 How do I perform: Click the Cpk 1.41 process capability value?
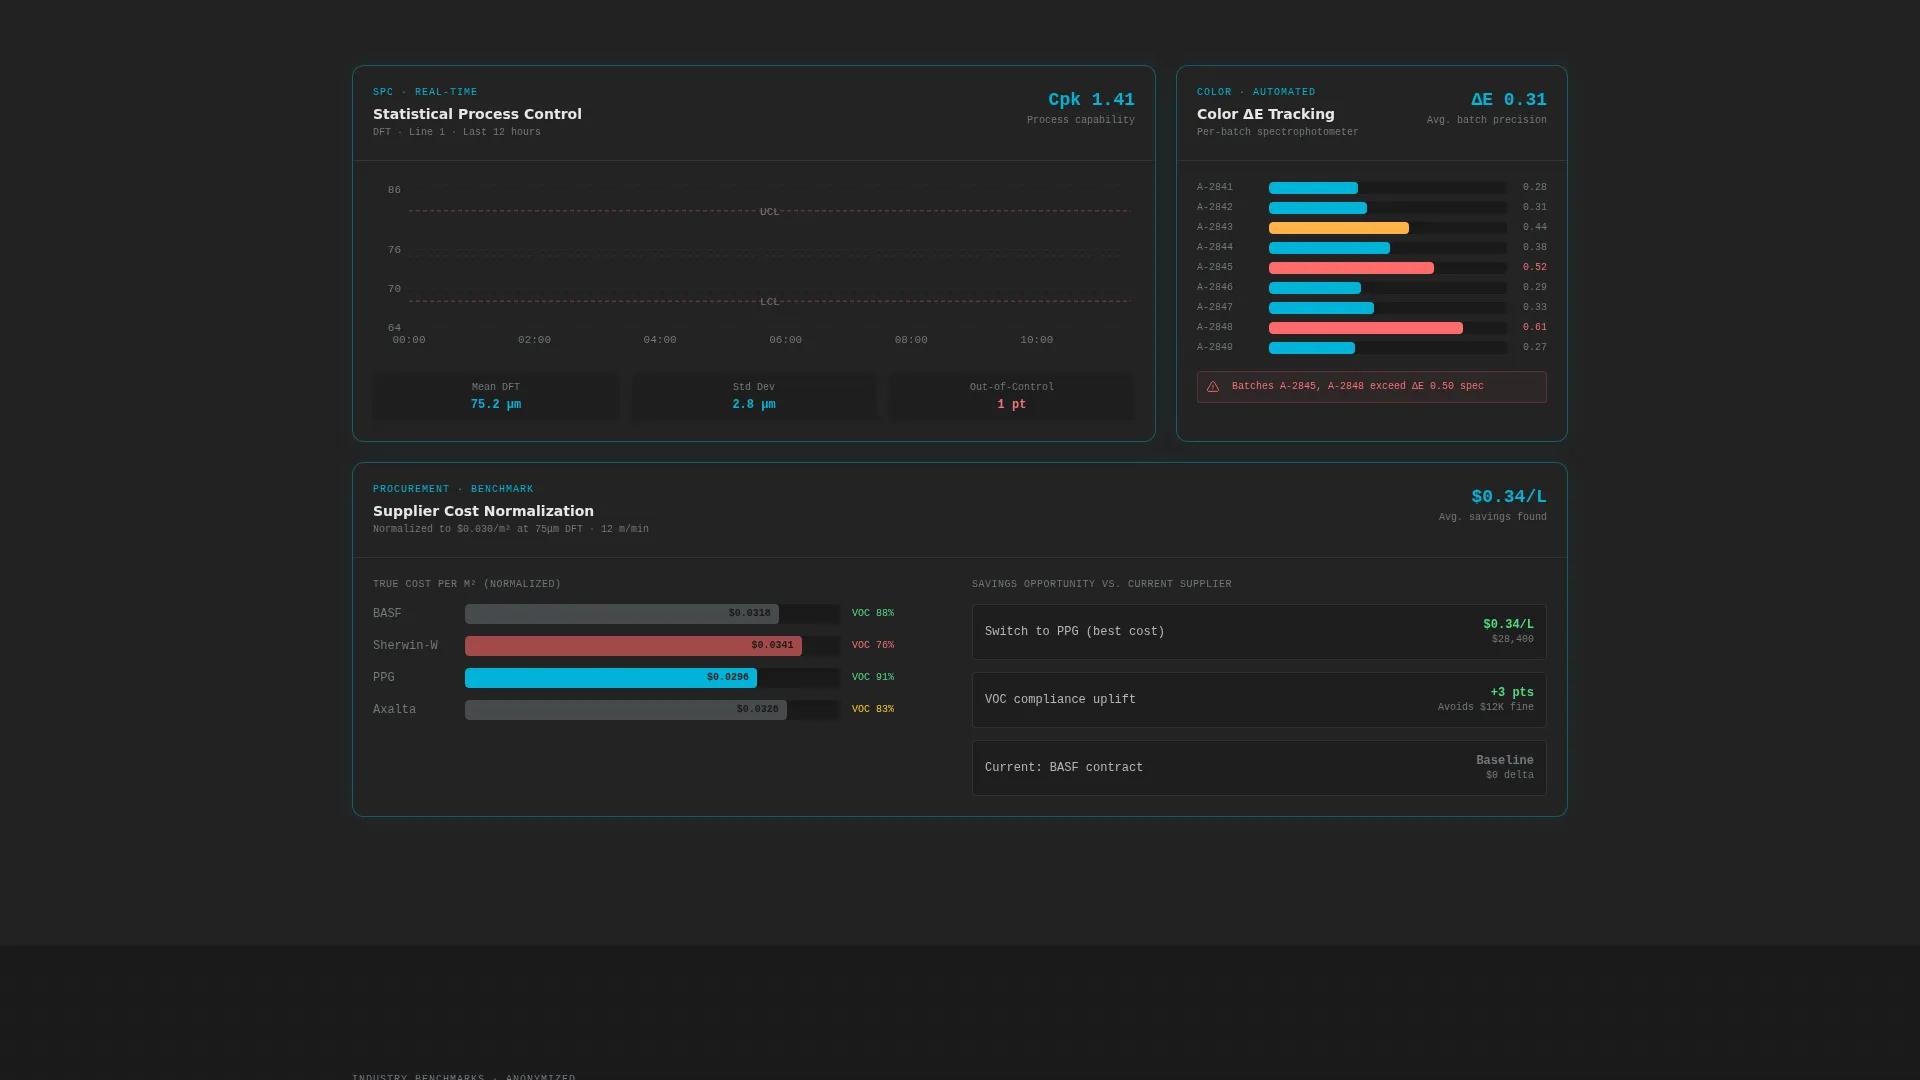coord(1091,100)
